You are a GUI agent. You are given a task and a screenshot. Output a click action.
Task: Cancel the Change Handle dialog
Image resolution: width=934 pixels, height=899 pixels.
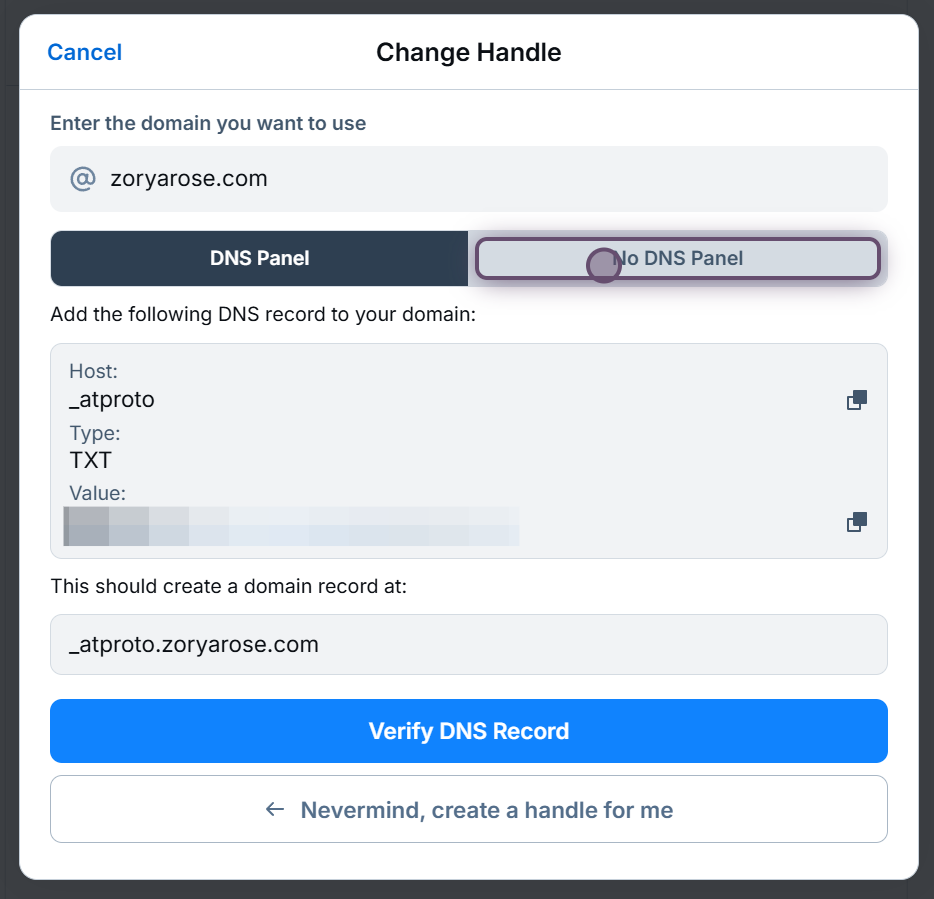tap(85, 52)
